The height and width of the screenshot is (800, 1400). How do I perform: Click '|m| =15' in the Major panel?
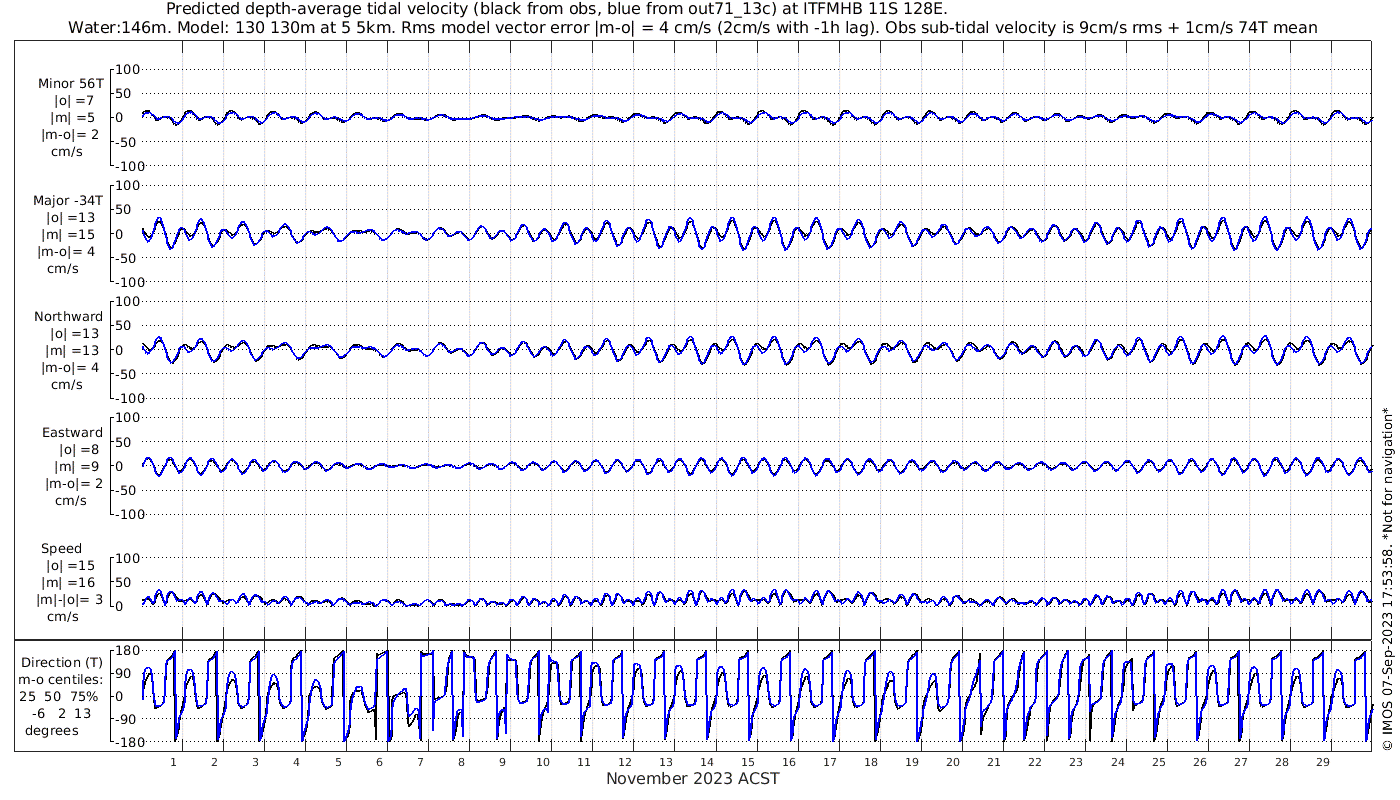point(72,234)
